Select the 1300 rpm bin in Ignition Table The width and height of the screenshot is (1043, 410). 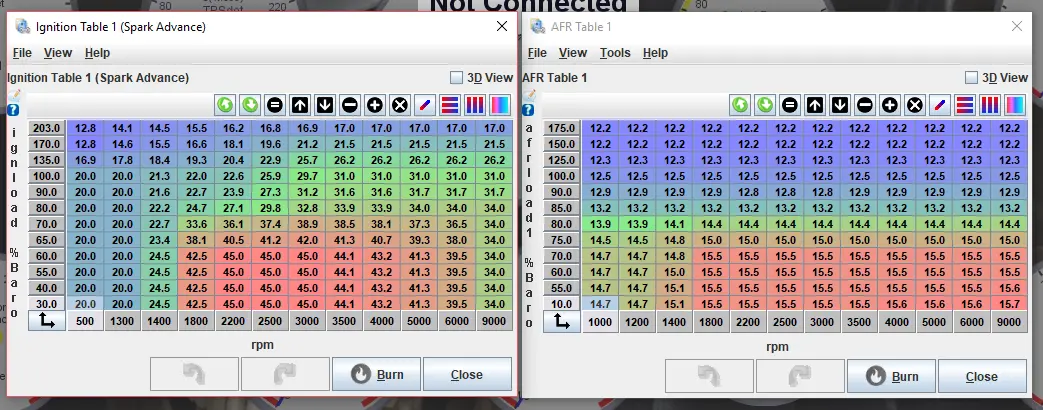click(122, 322)
